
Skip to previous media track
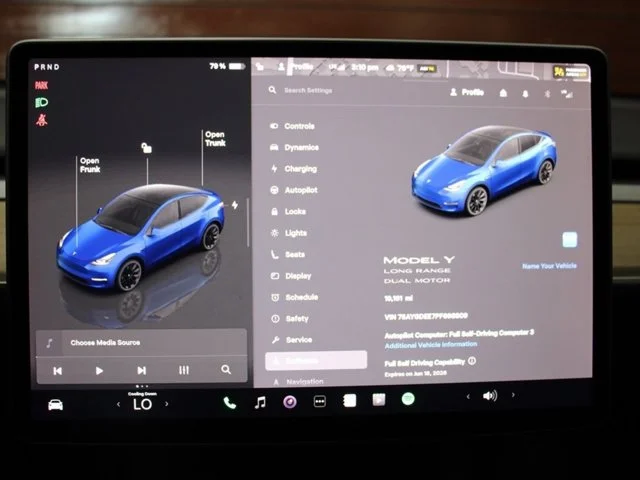(x=58, y=371)
